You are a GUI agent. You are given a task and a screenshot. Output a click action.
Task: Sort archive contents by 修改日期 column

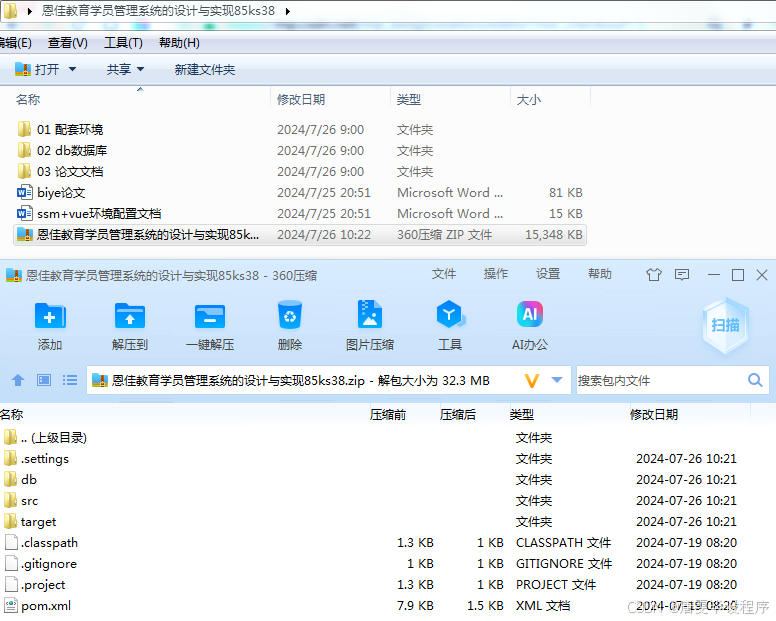654,414
